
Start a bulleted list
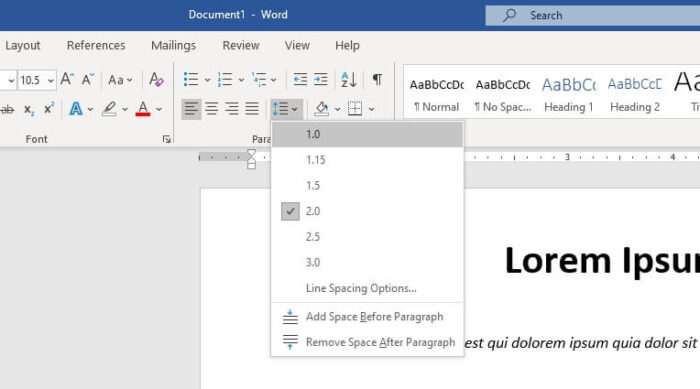pyautogui.click(x=191, y=79)
